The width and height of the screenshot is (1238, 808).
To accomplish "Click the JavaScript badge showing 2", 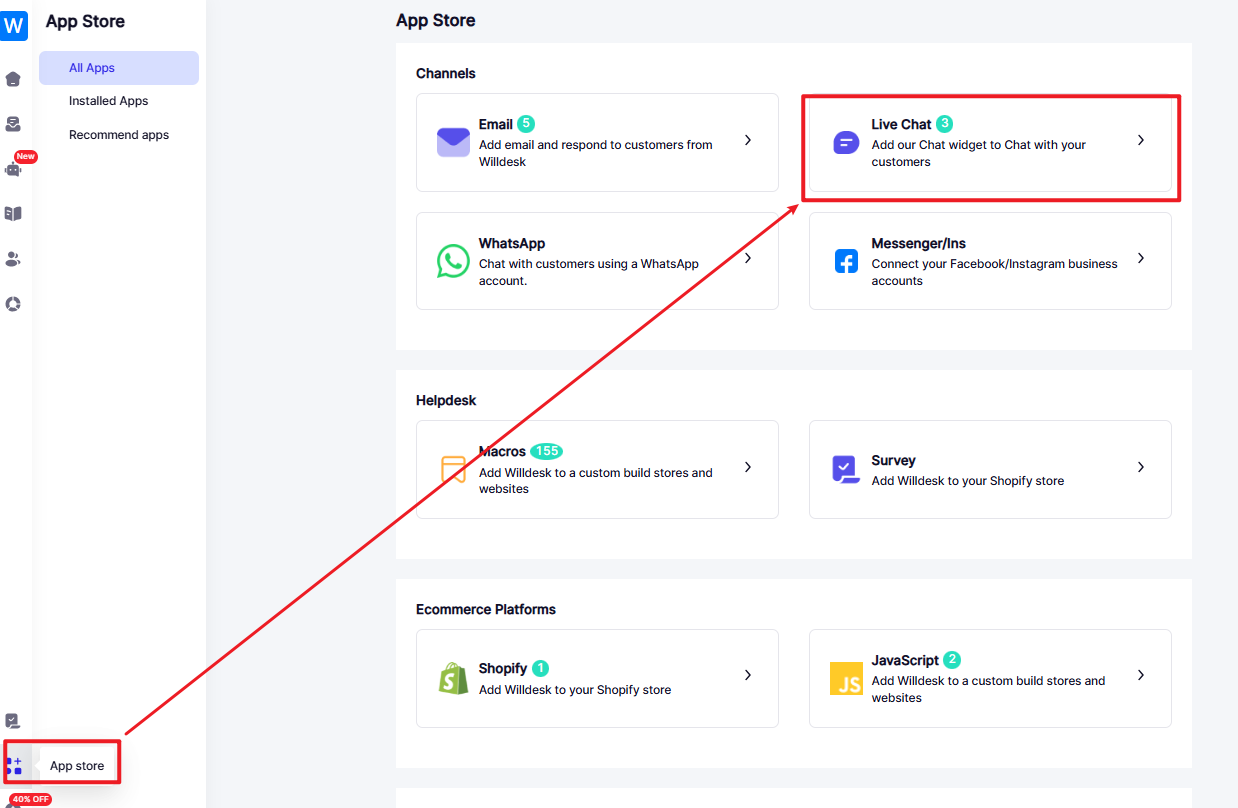I will 952,660.
